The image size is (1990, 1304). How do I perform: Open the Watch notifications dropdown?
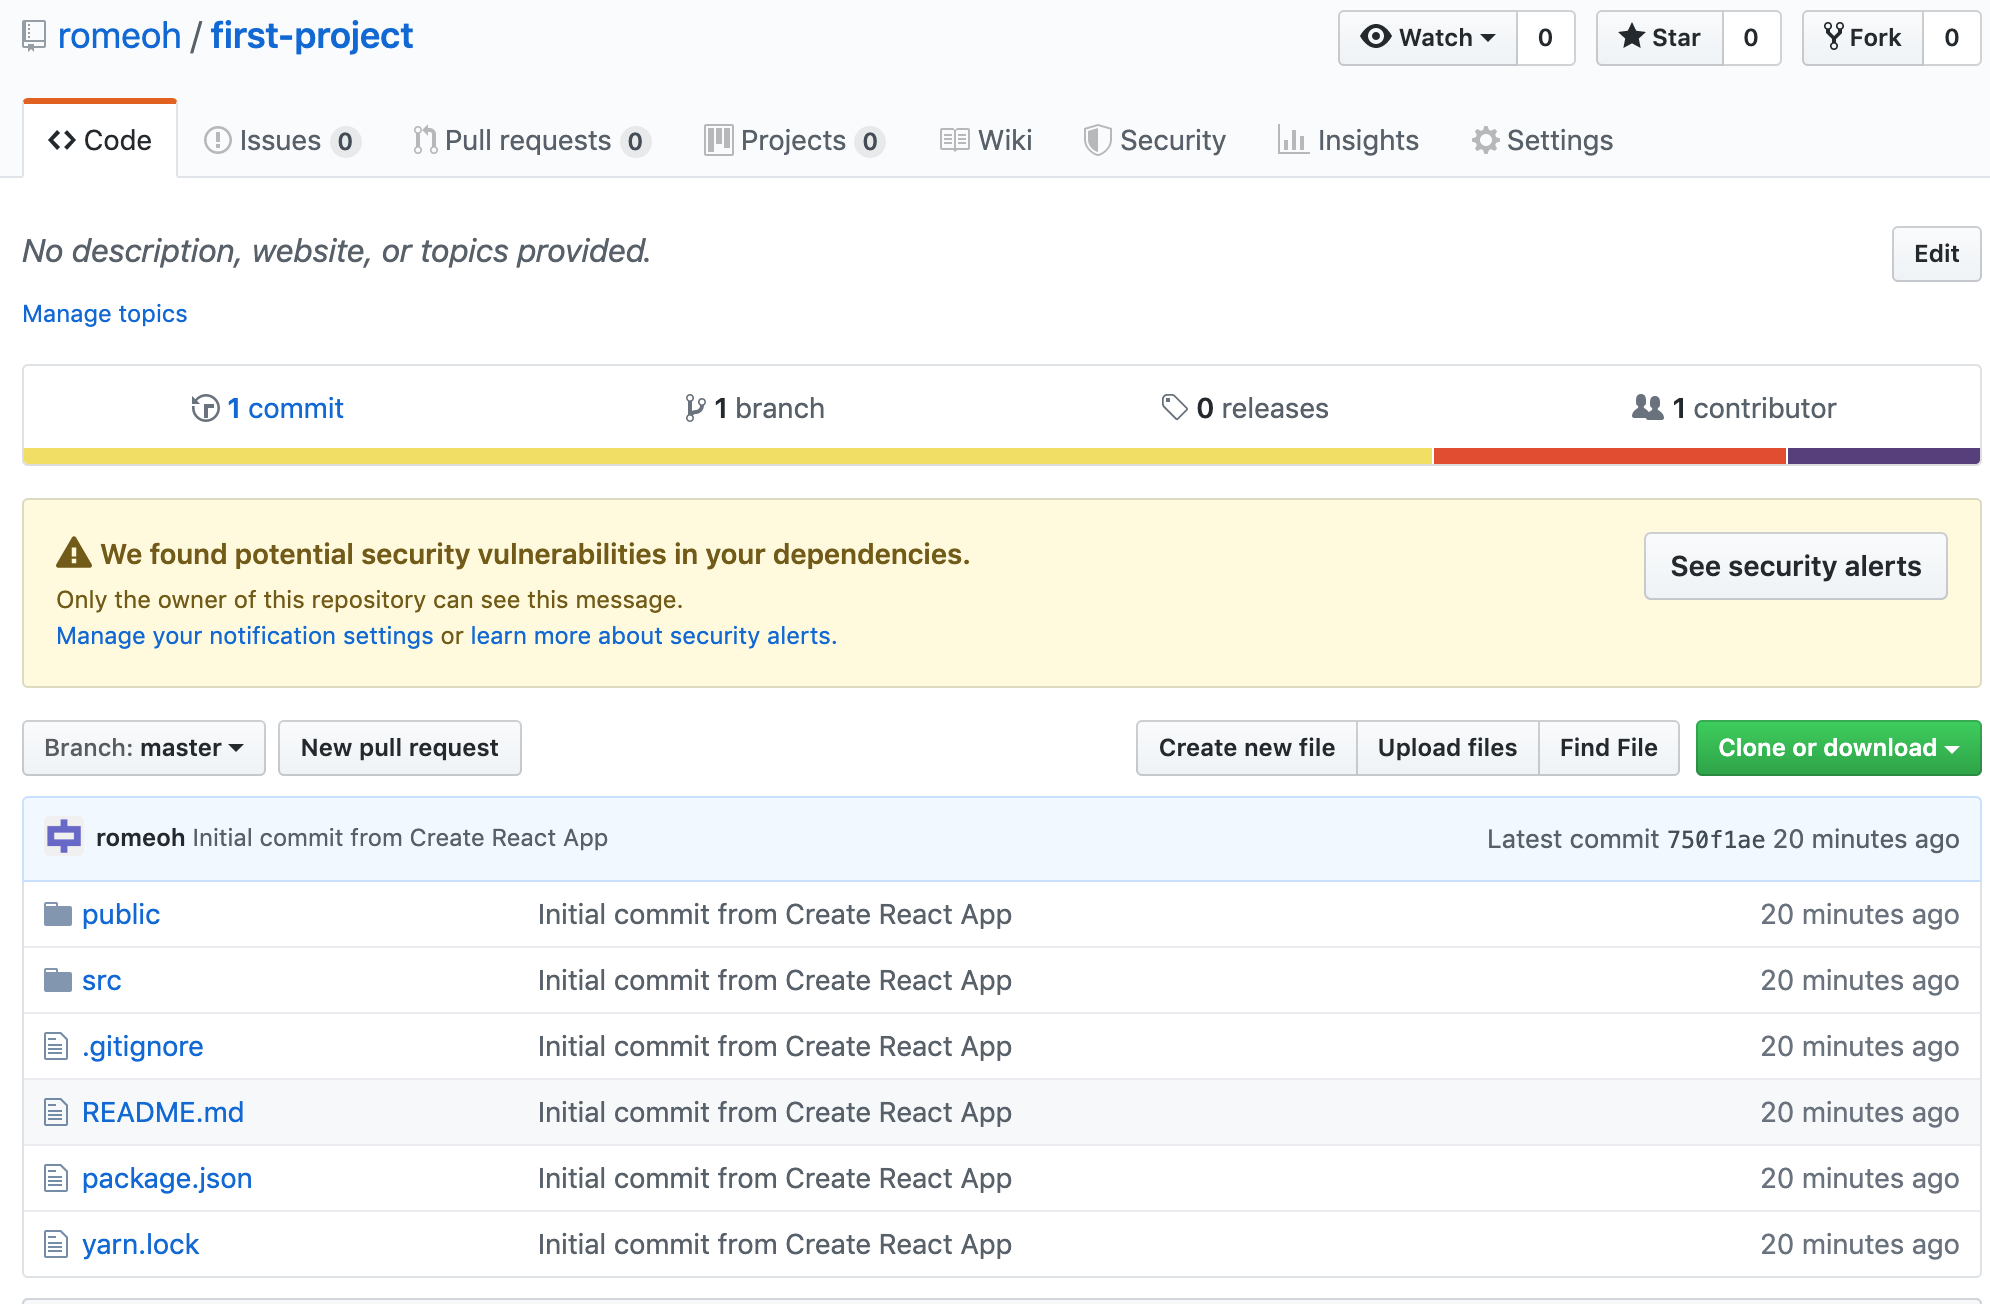pyautogui.click(x=1428, y=38)
